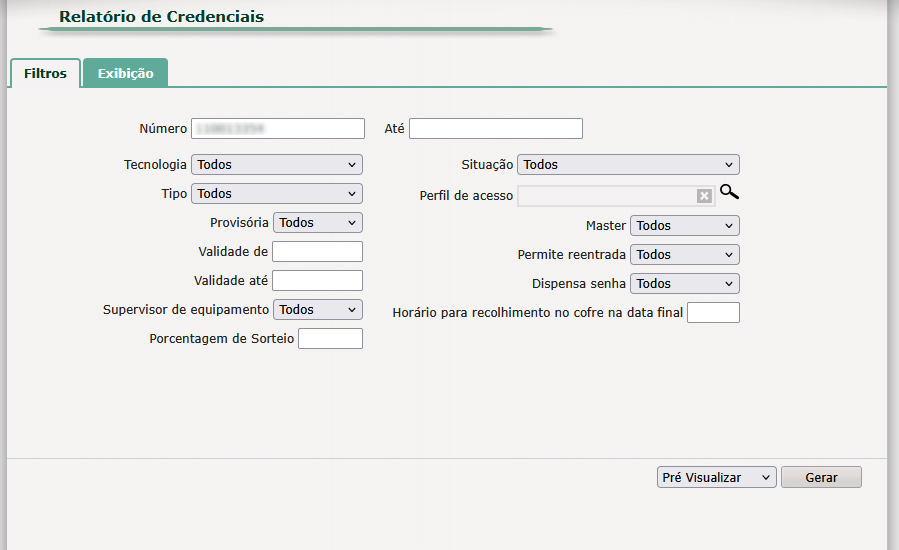
Task: Focus the Número input field
Action: click(278, 128)
